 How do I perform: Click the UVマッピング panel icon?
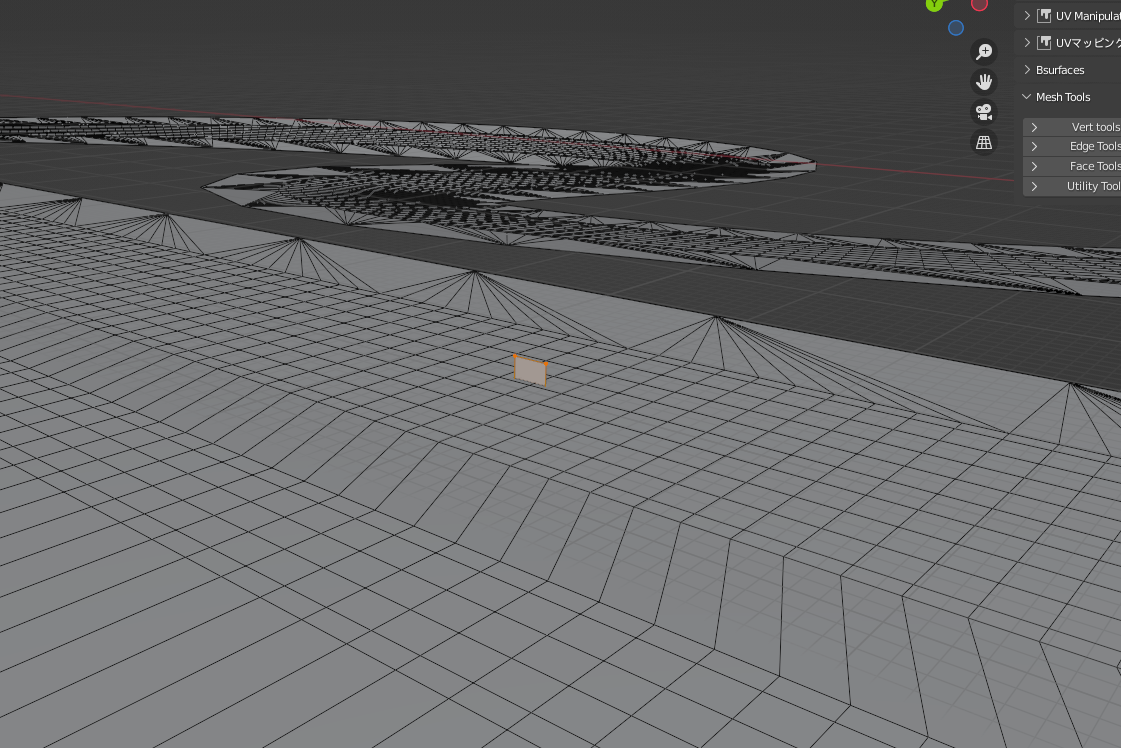1044,43
